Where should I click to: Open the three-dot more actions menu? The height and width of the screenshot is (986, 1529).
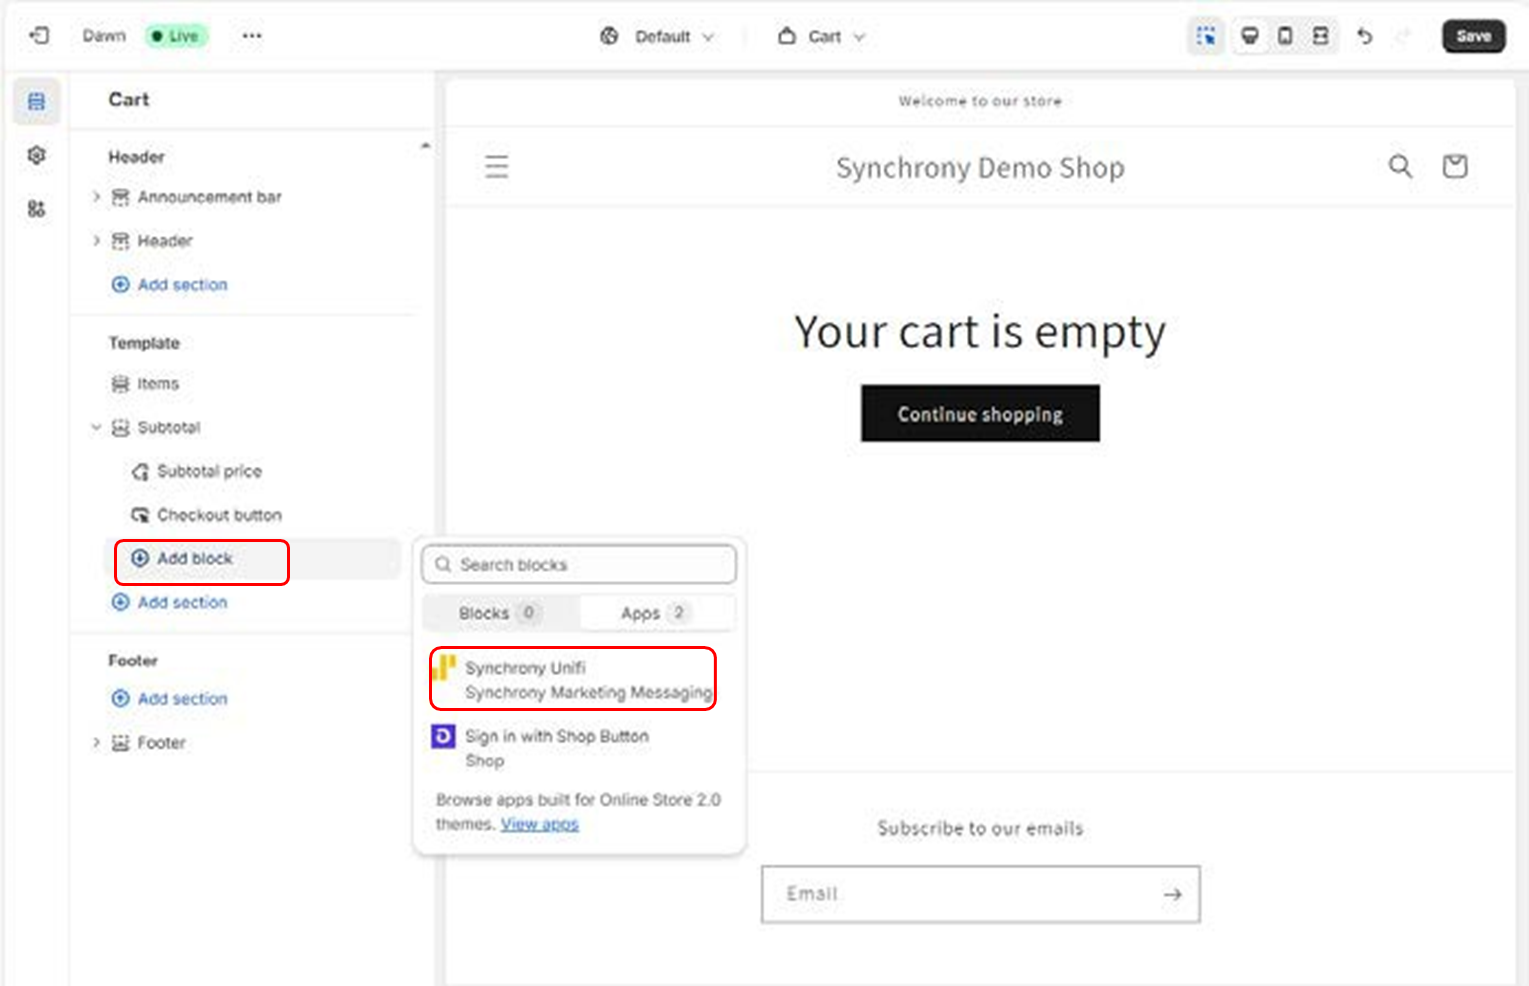(x=251, y=36)
